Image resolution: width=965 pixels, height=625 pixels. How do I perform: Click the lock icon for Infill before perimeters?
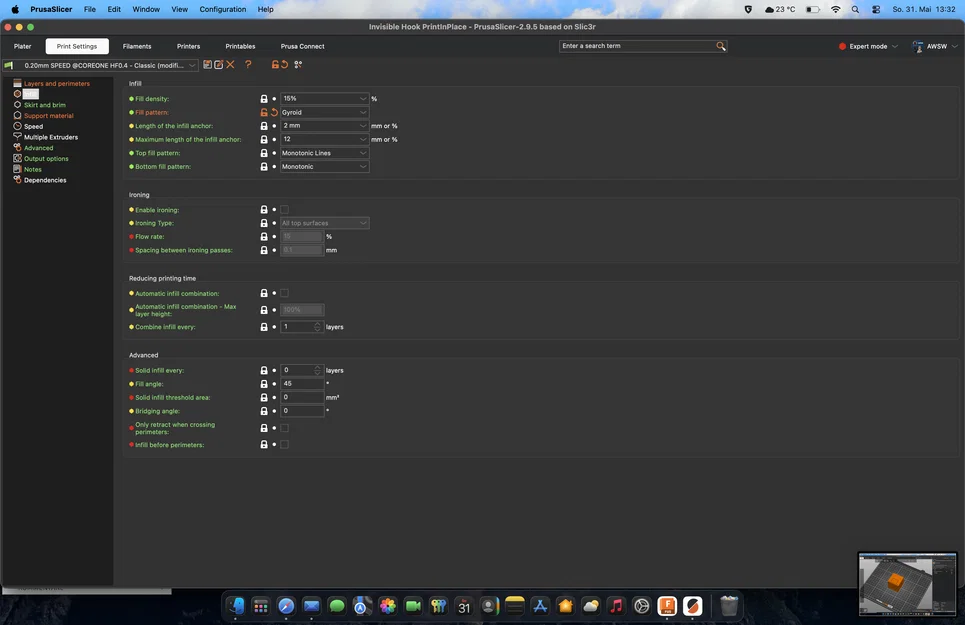point(264,444)
